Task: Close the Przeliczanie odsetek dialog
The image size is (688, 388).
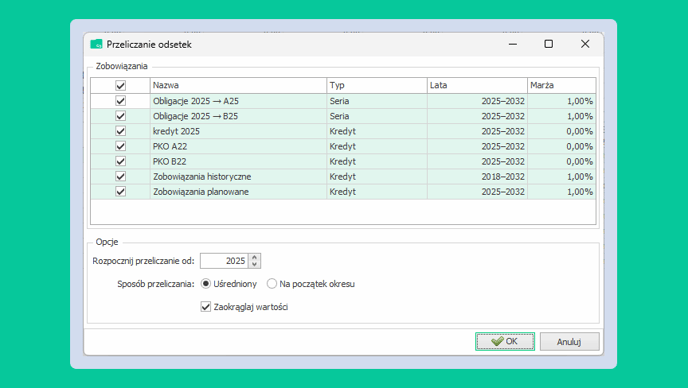Action: tap(585, 44)
